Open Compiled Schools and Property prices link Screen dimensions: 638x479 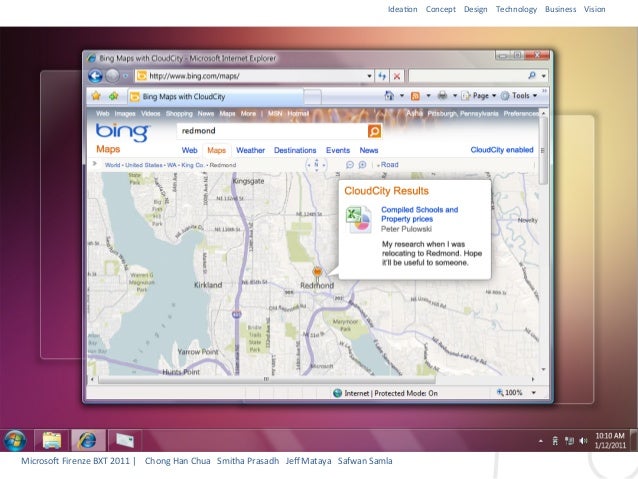[419, 214]
